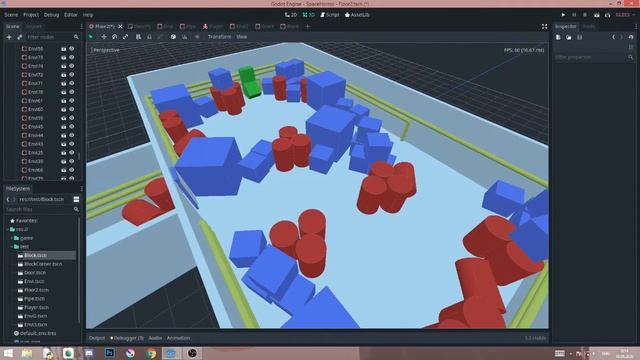Open the Editor menu
This screenshot has height=360, width=640.
[x=71, y=15]
